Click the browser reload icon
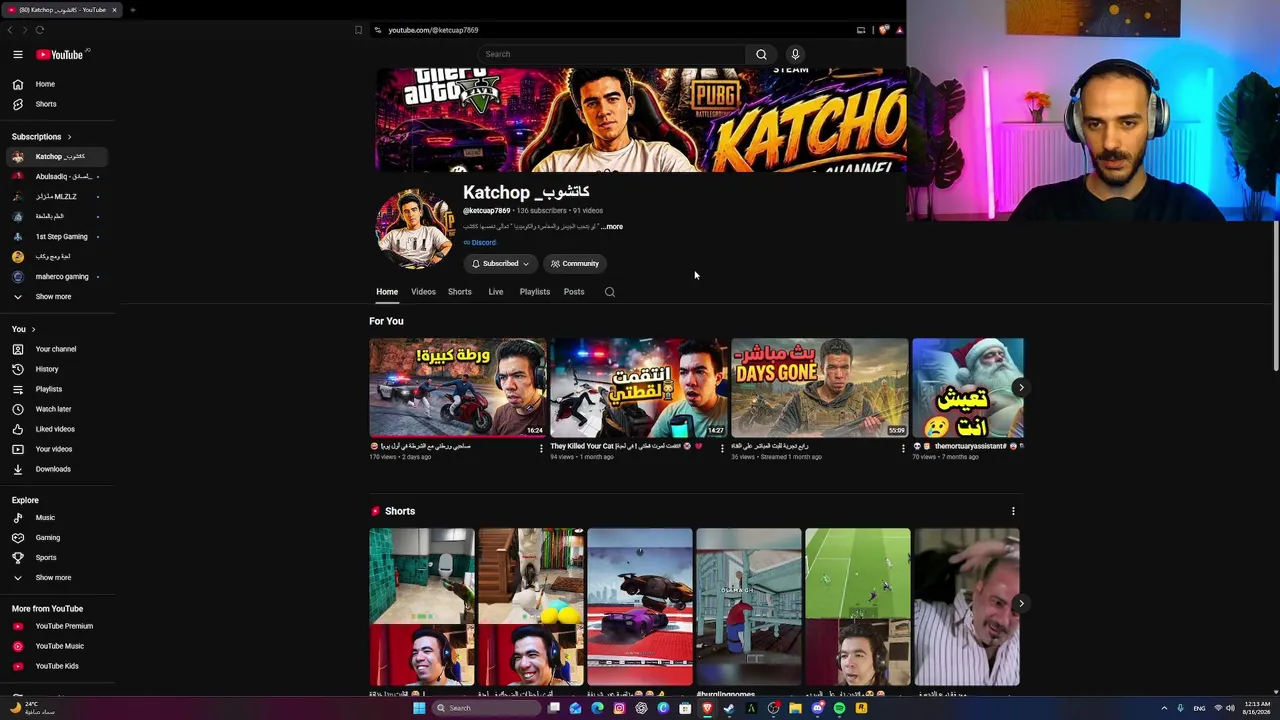 point(40,30)
